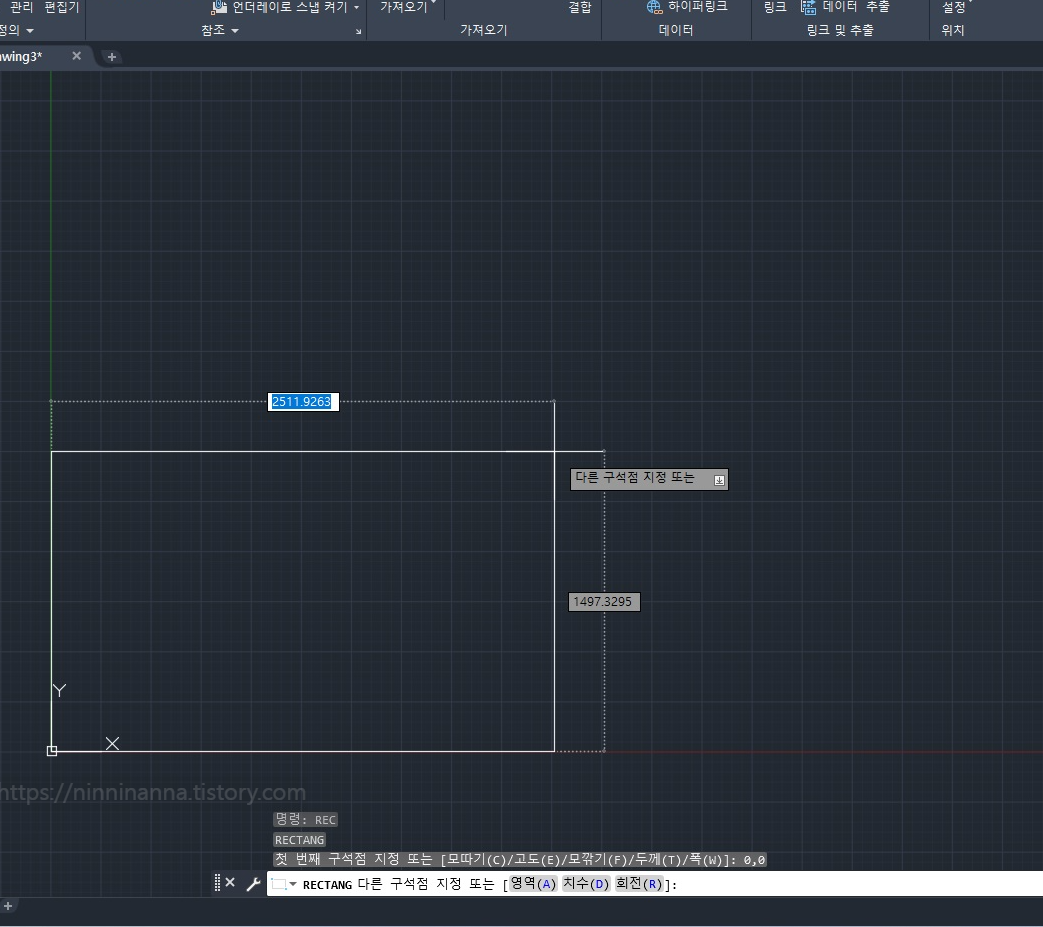Click the 데이터 panel title

676,31
